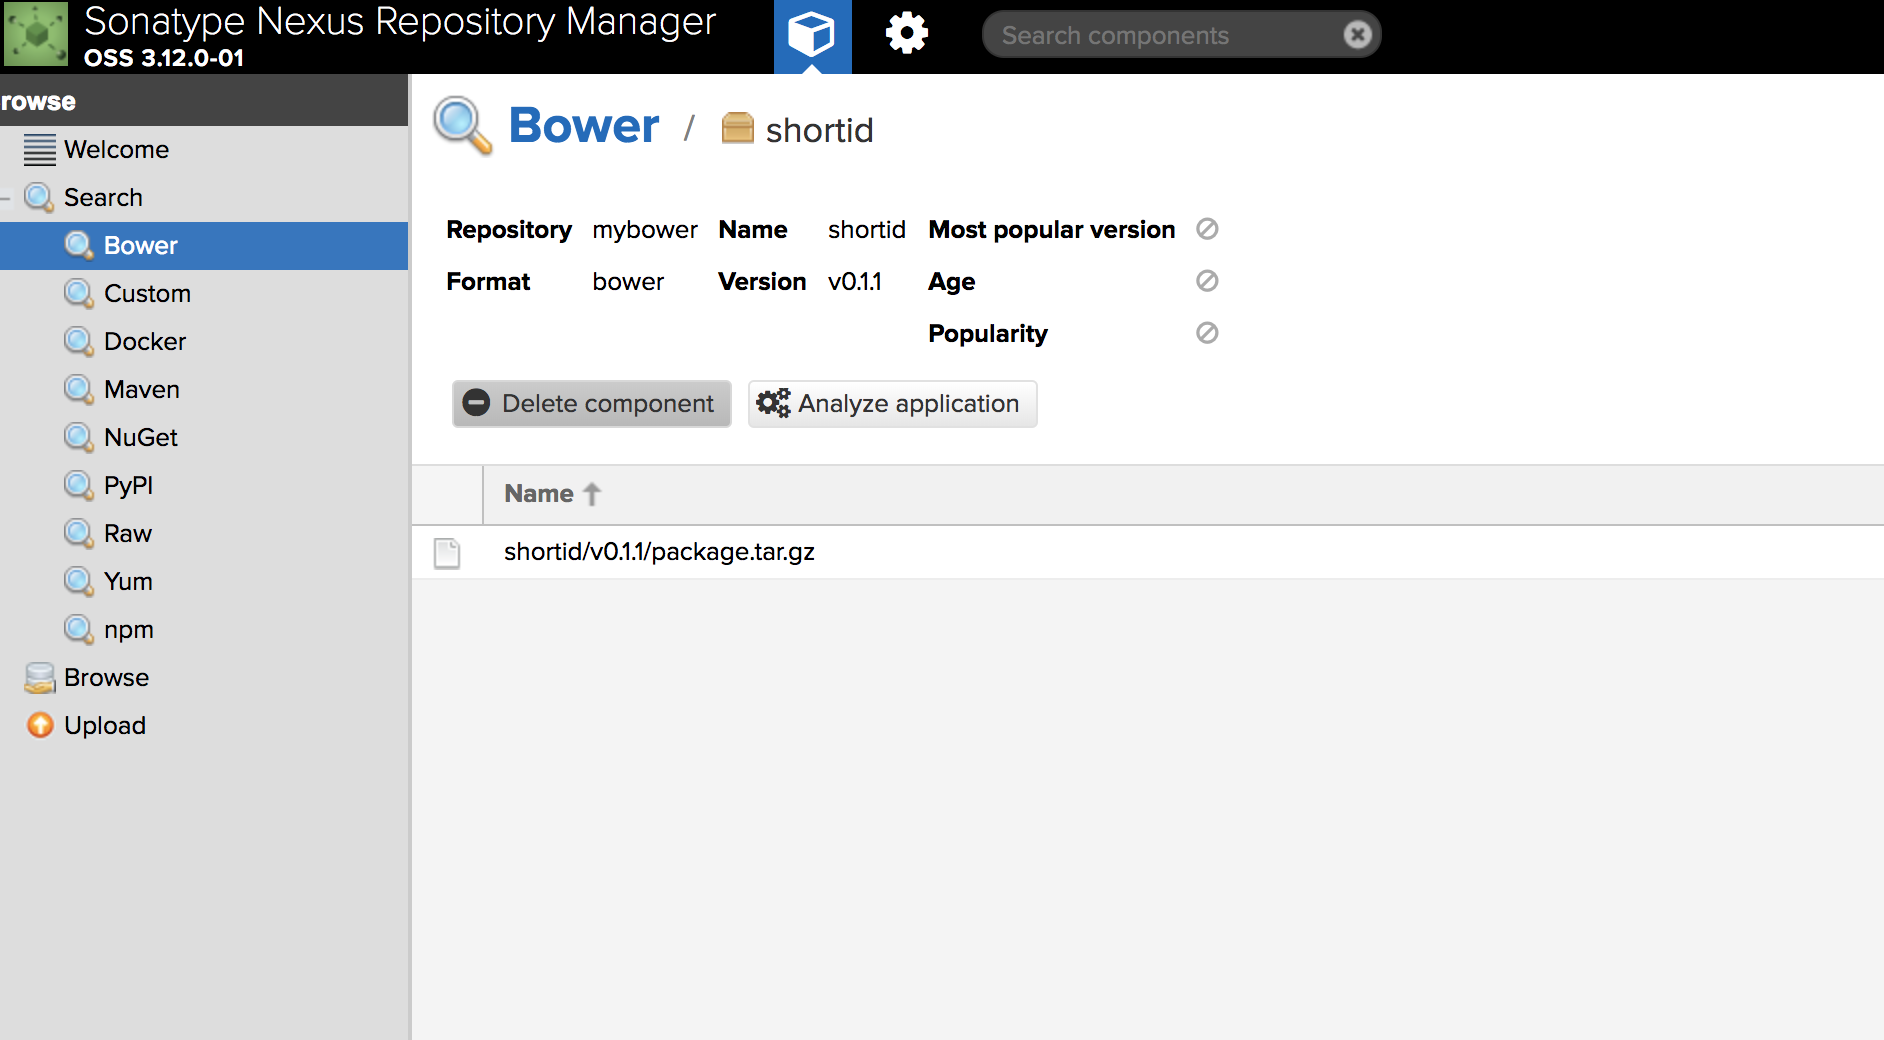Collapse the Search tree node
Screen dimensions: 1884x1040
(6, 198)
